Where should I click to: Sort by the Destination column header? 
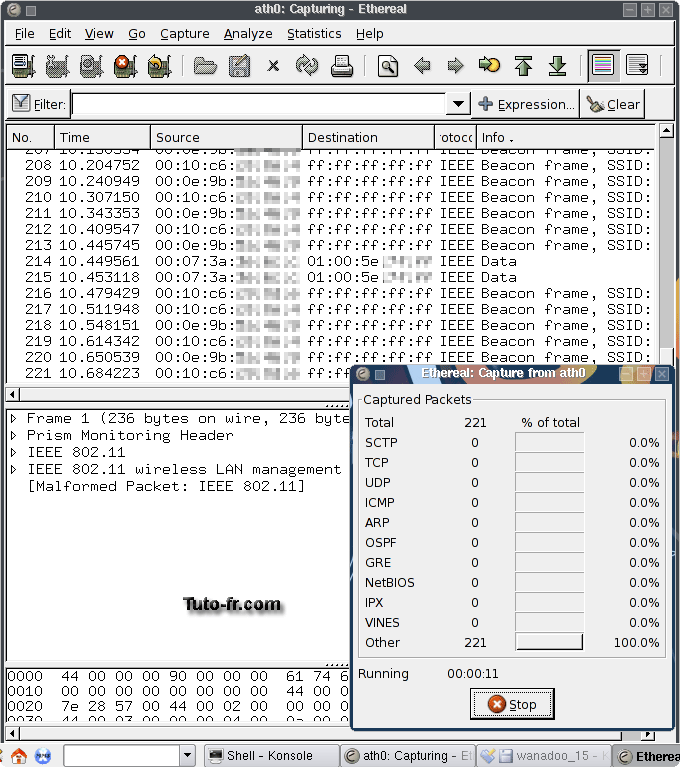point(368,137)
